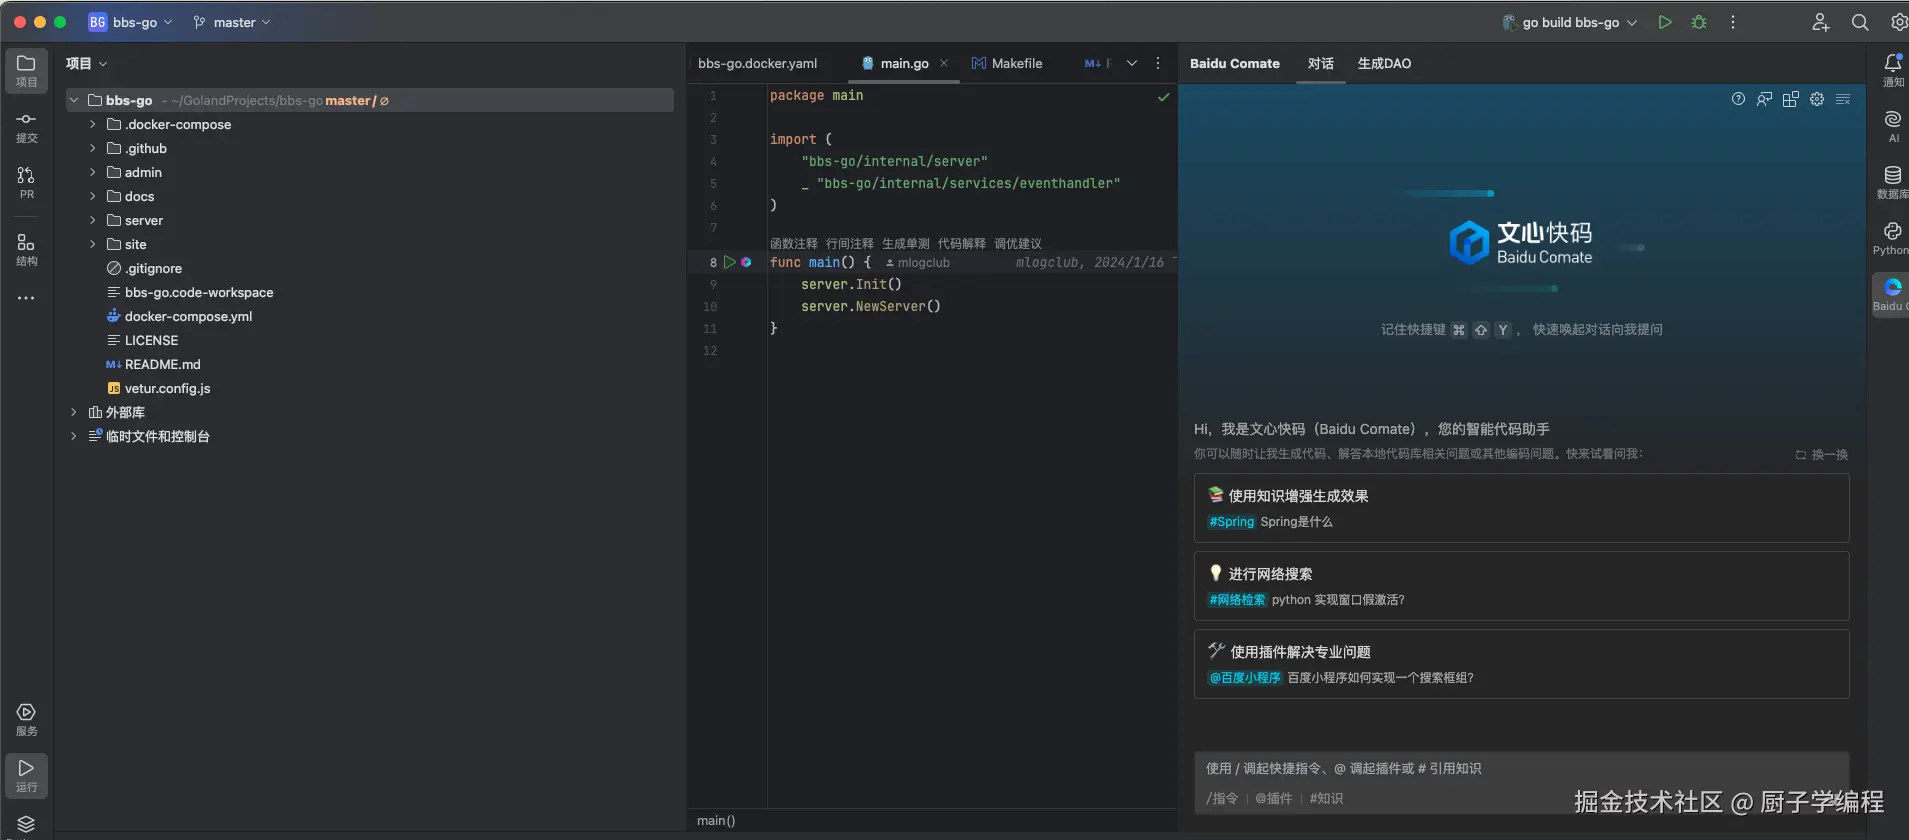Expand 临时文件和控制台 node
This screenshot has height=840, width=1909.
coord(74,436)
